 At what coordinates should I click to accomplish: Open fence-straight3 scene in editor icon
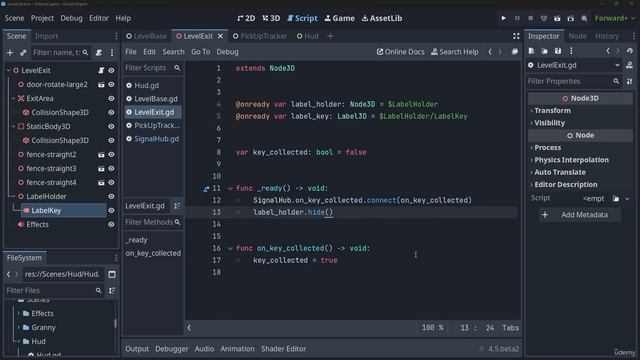coord(101,169)
